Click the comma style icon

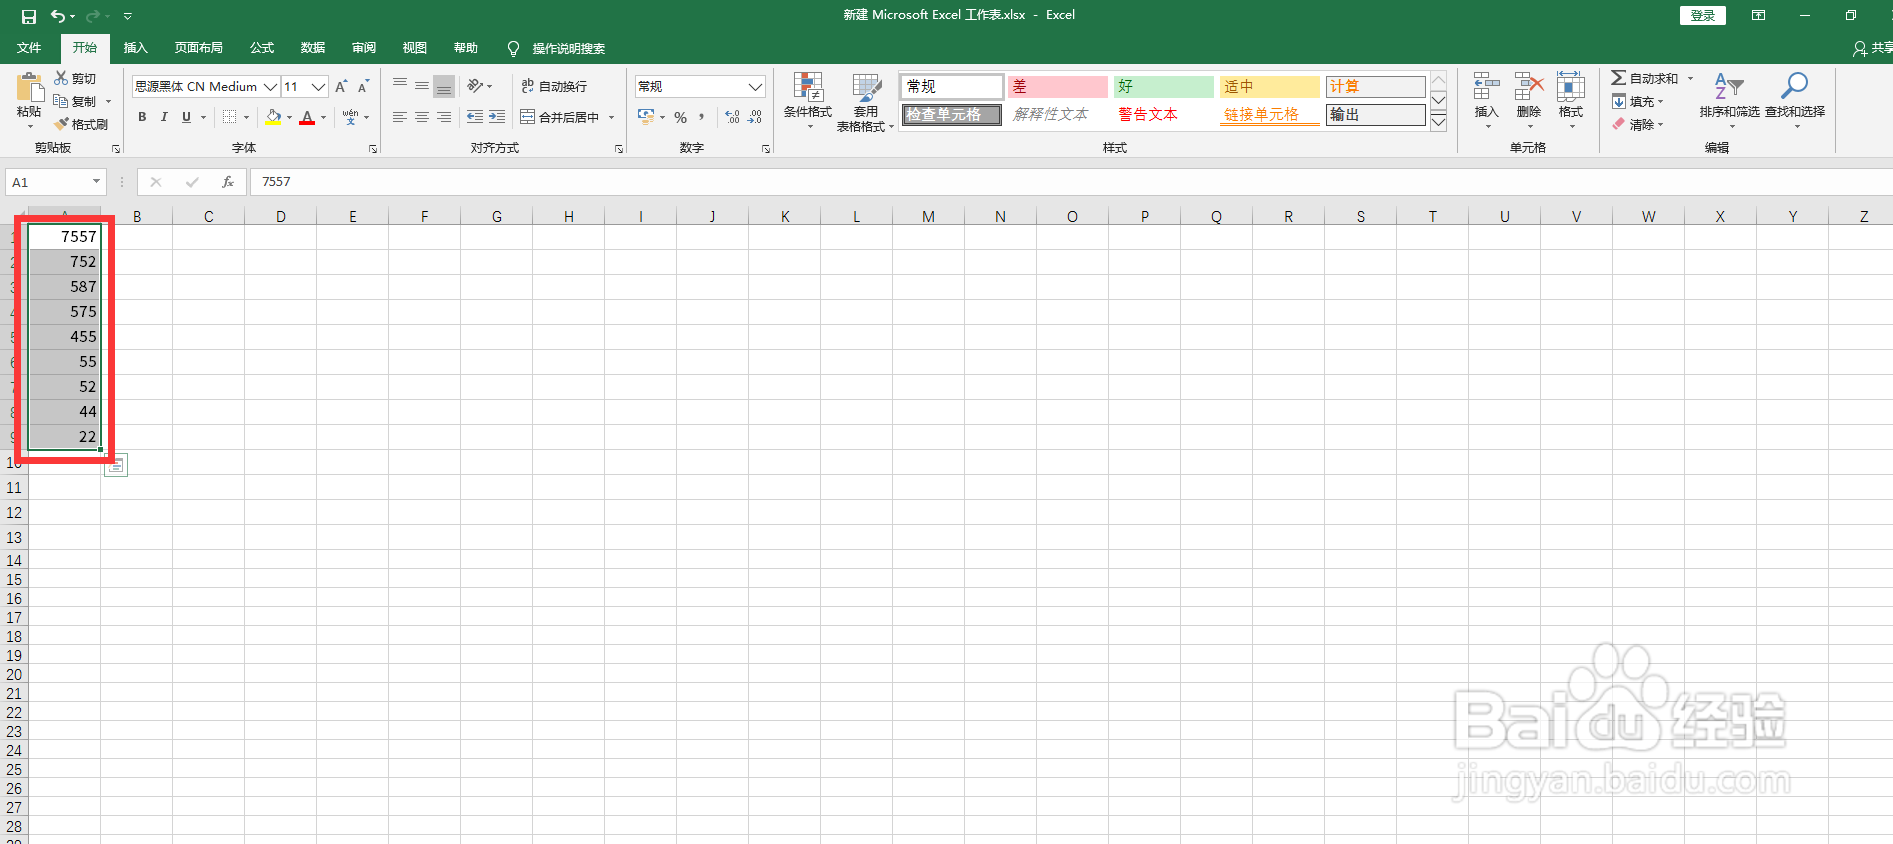coord(702,117)
